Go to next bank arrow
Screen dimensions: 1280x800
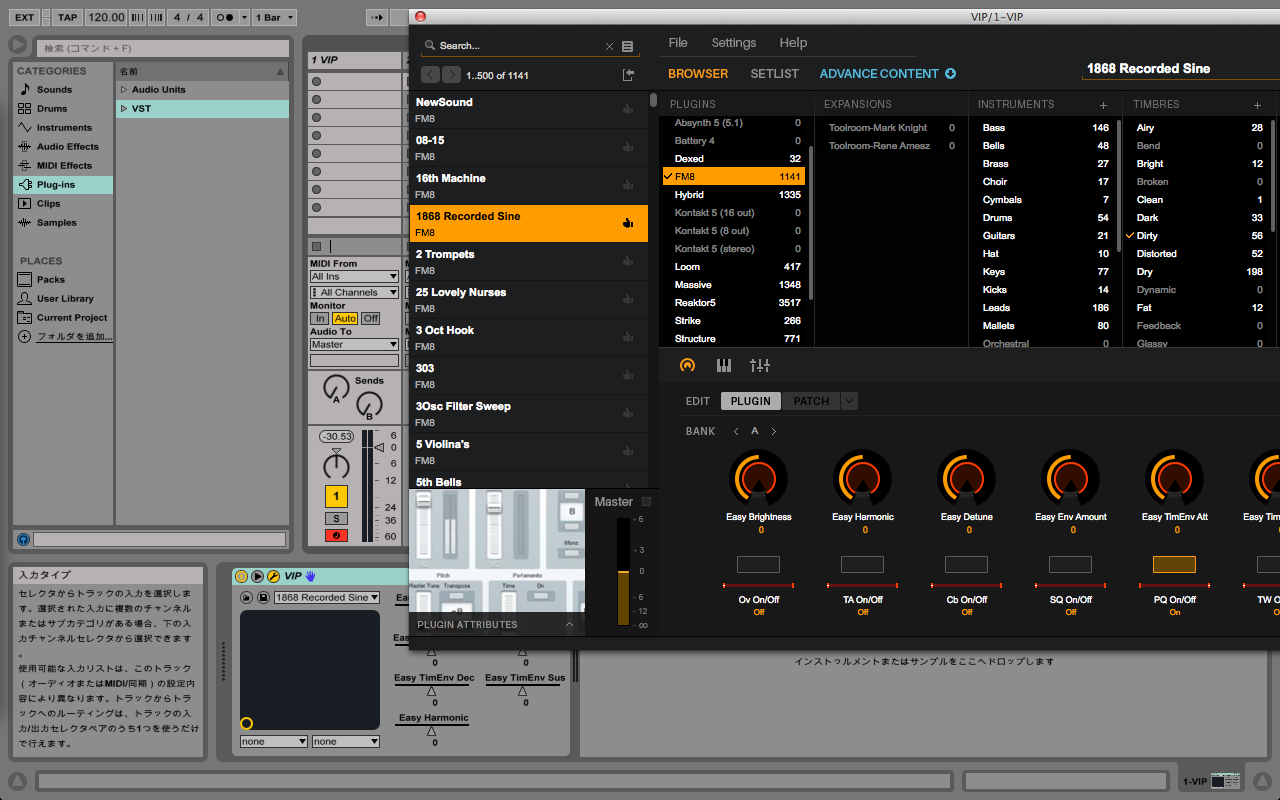point(773,431)
